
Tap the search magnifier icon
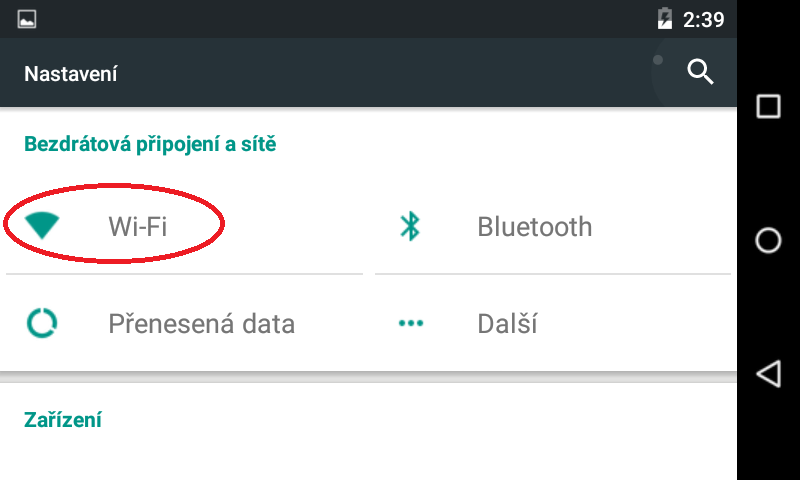700,71
